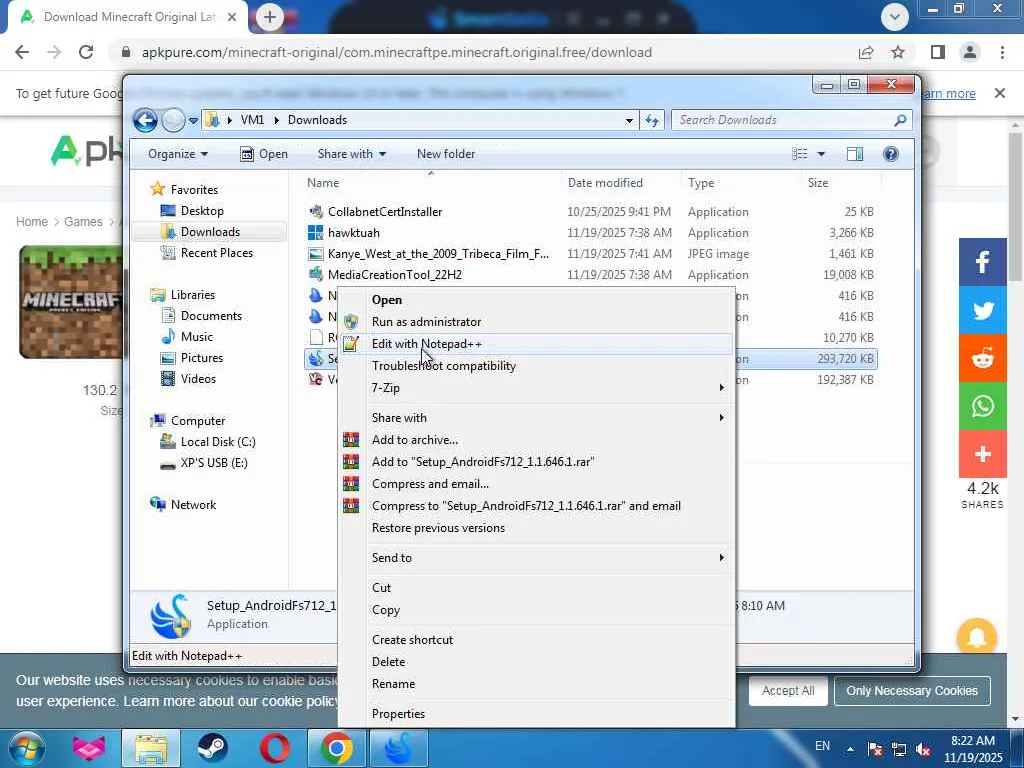Click the UAC shield icon beside Run as administrator
1024x768 pixels.
pos(351,321)
